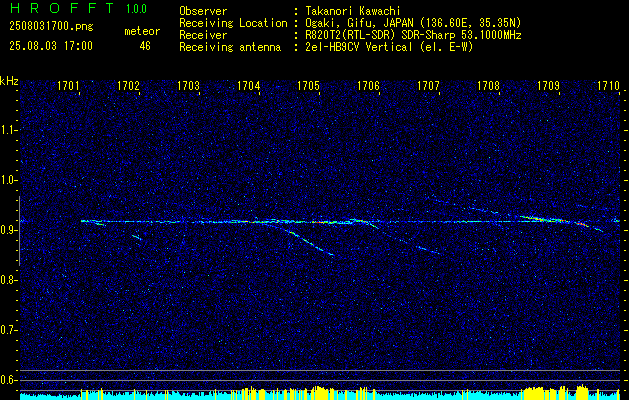Click the 1710 time marker
Screen dimensions: 629x400
pos(609,86)
